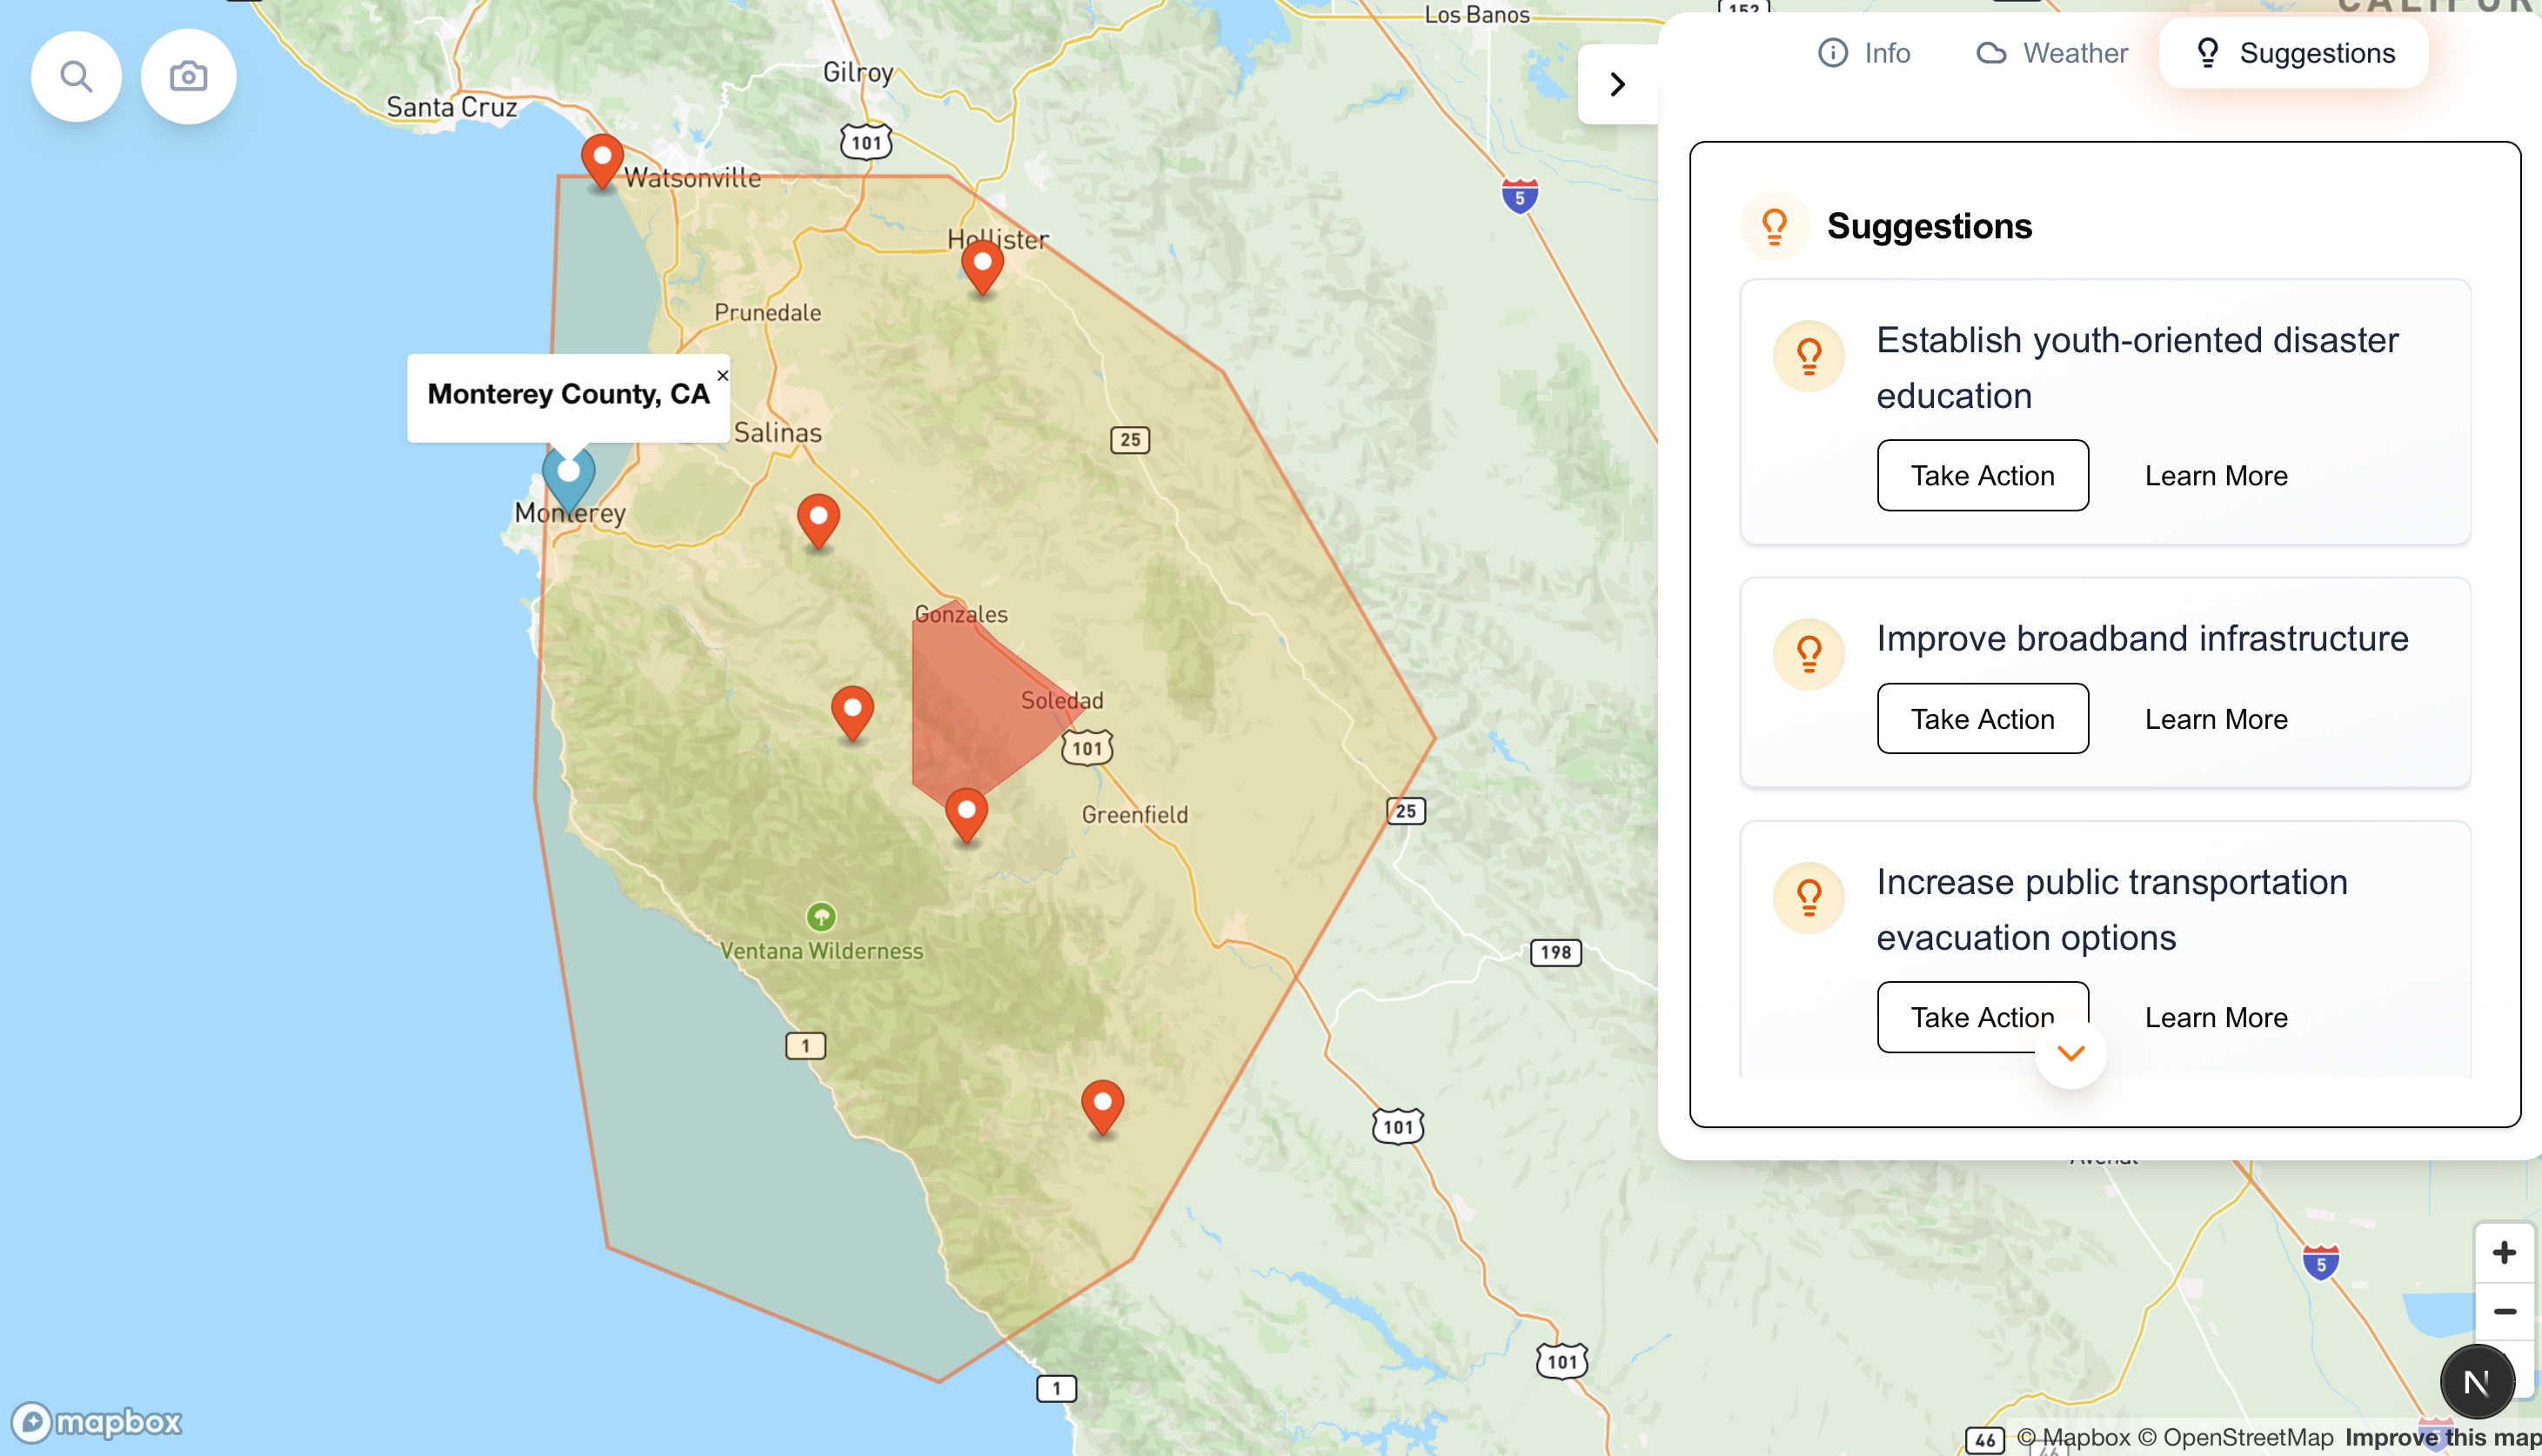This screenshot has height=1456, width=2542.
Task: Select the Suggestions tab
Action: 2294,53
